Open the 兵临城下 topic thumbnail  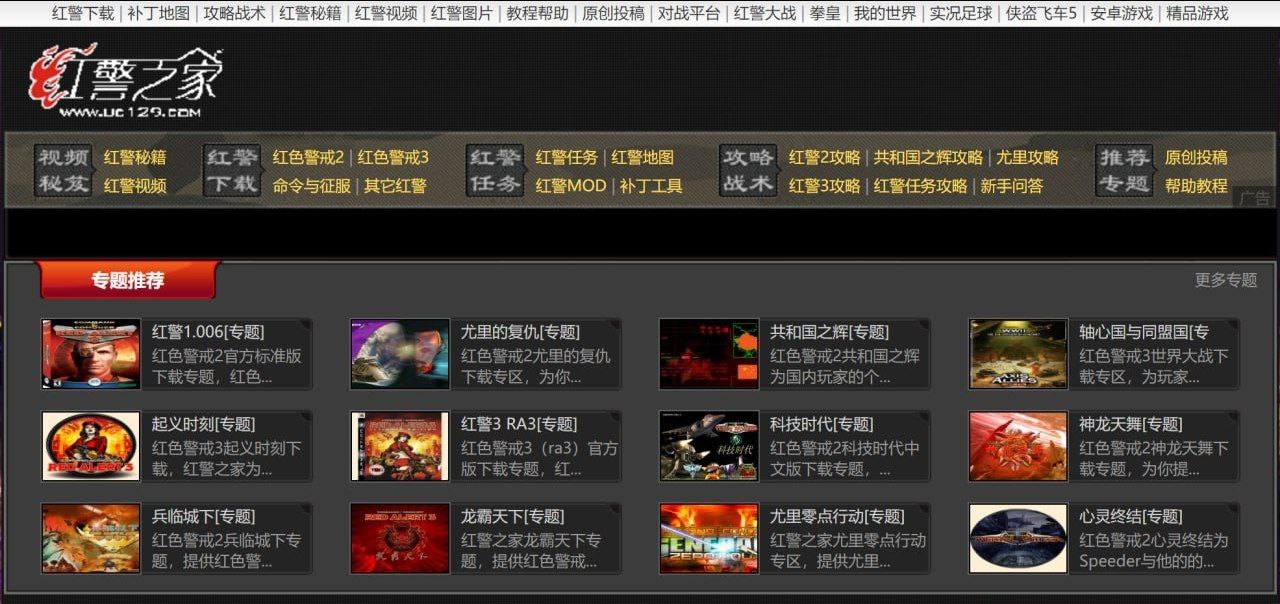91,538
